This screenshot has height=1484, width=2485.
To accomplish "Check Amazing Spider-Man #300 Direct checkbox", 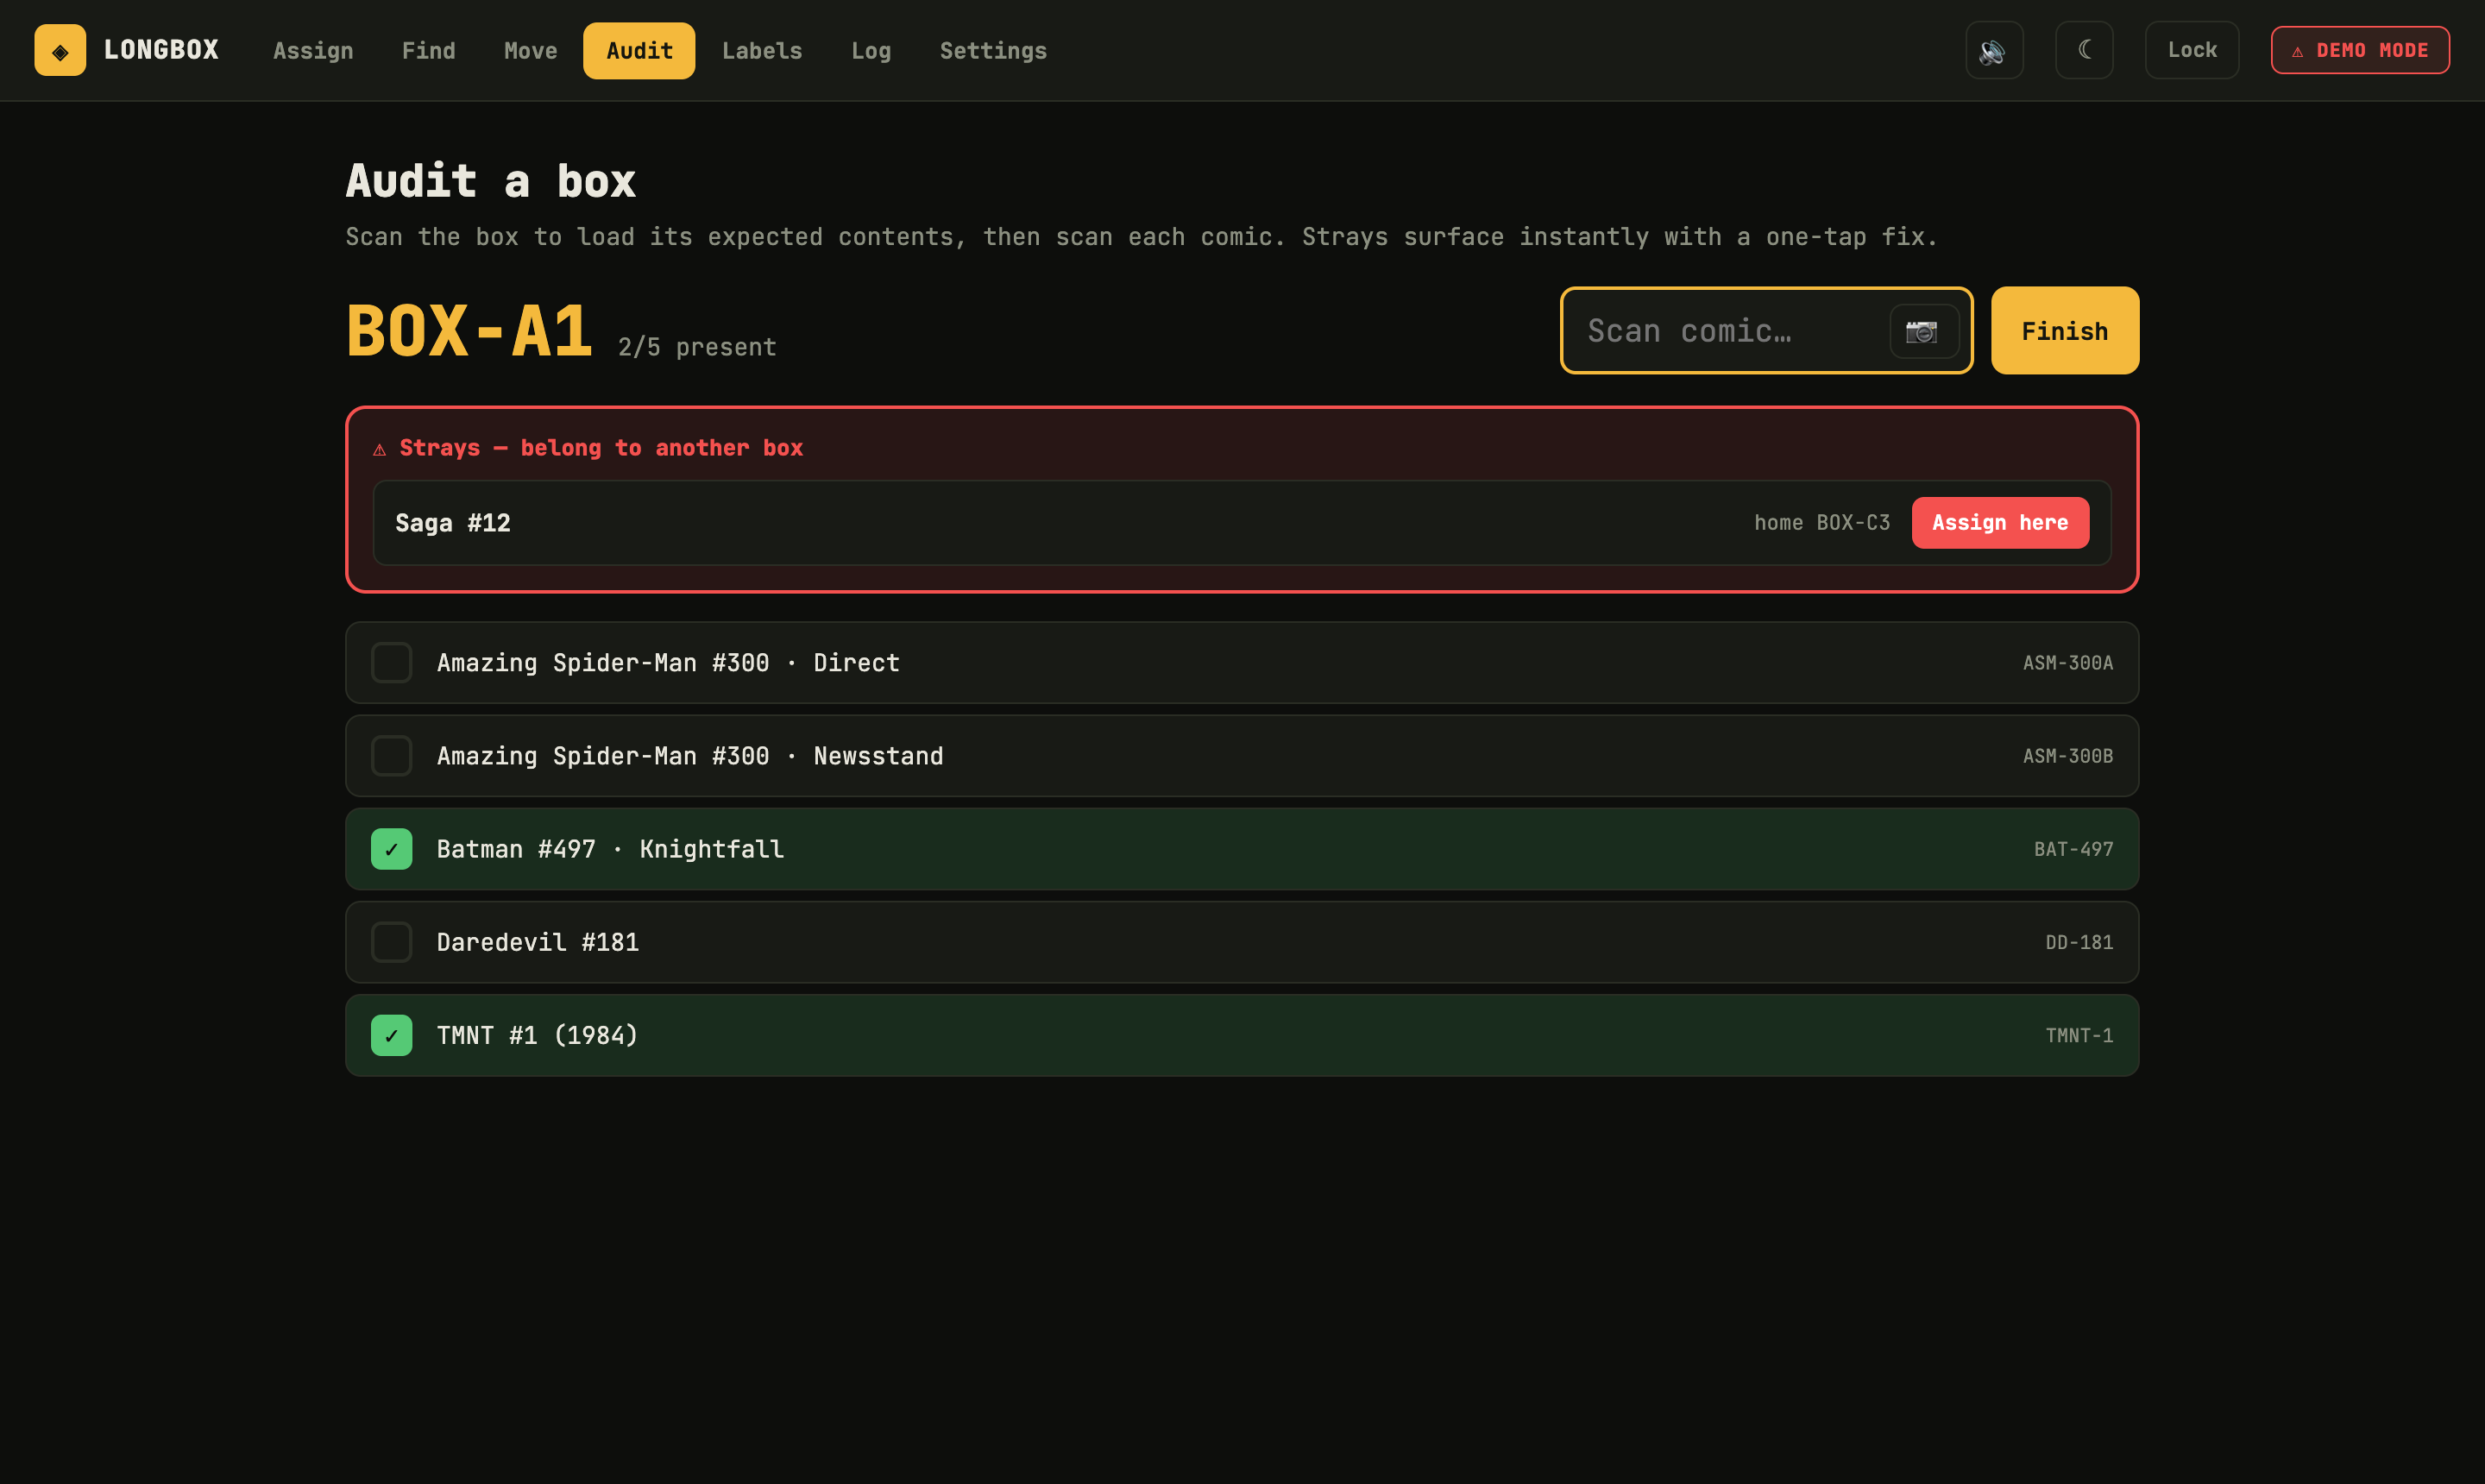I will click(x=392, y=663).
